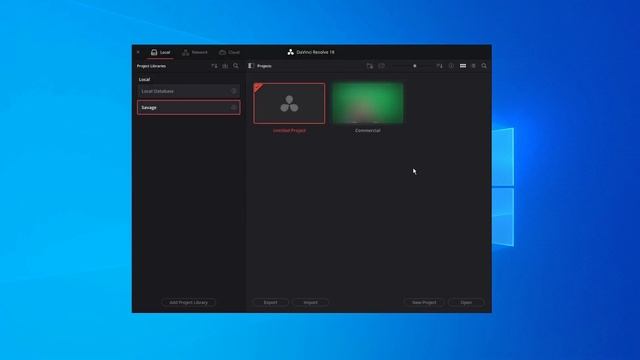Click the icon right of new folder

(381, 66)
